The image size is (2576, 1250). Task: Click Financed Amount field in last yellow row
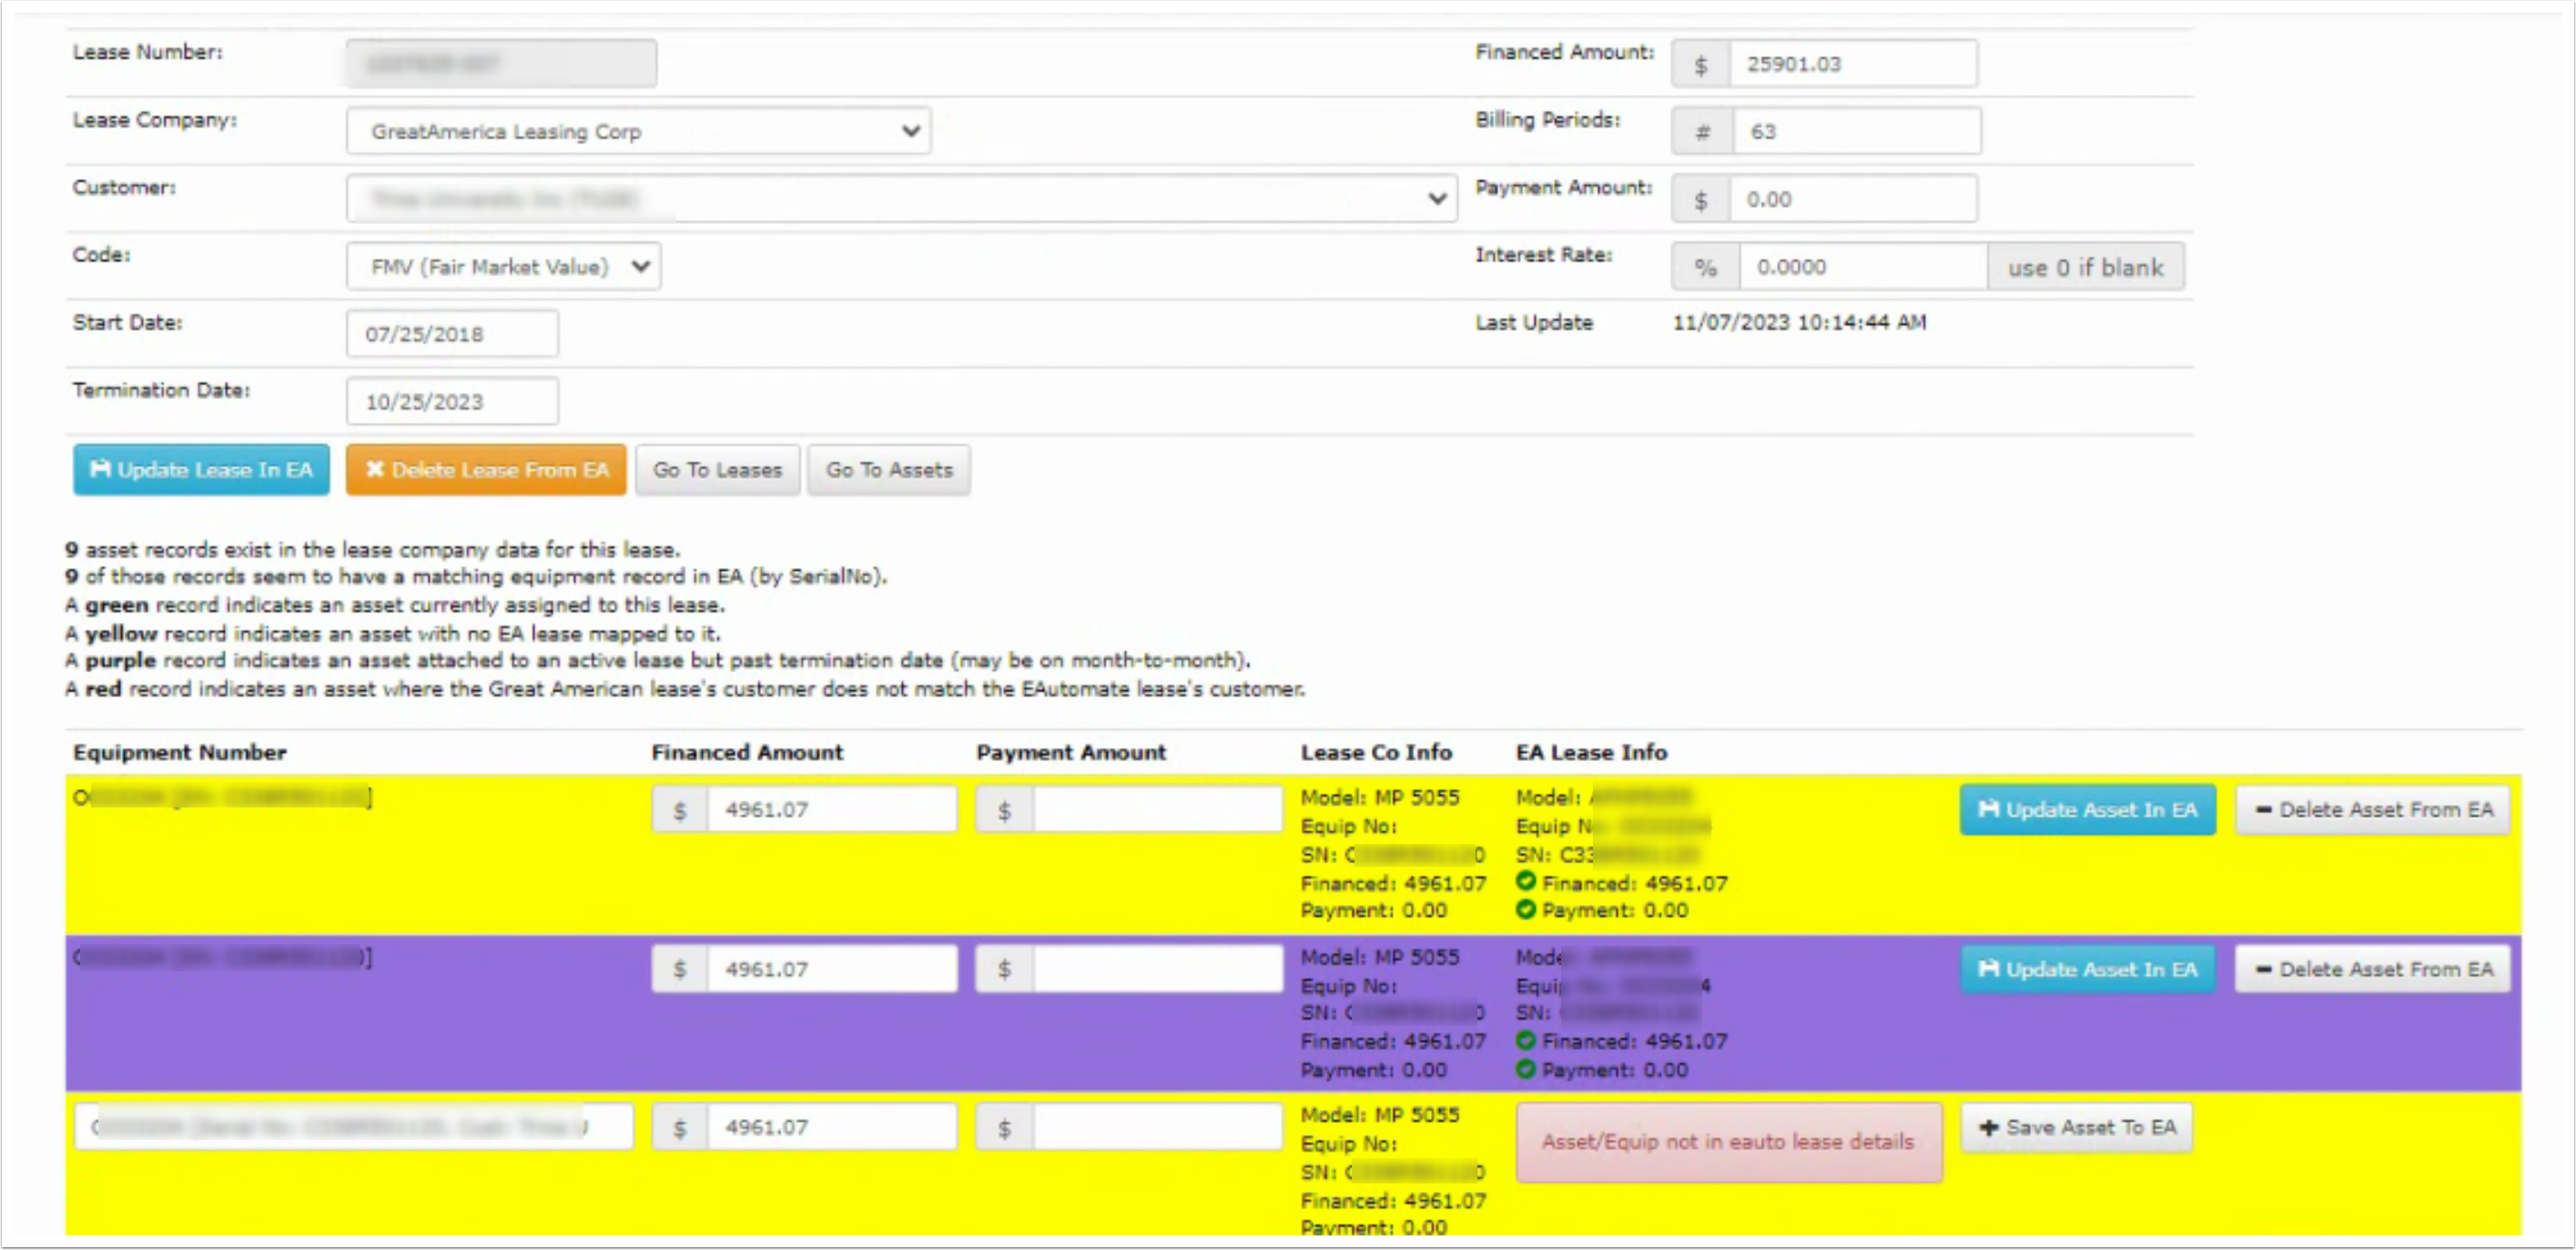coord(832,1128)
